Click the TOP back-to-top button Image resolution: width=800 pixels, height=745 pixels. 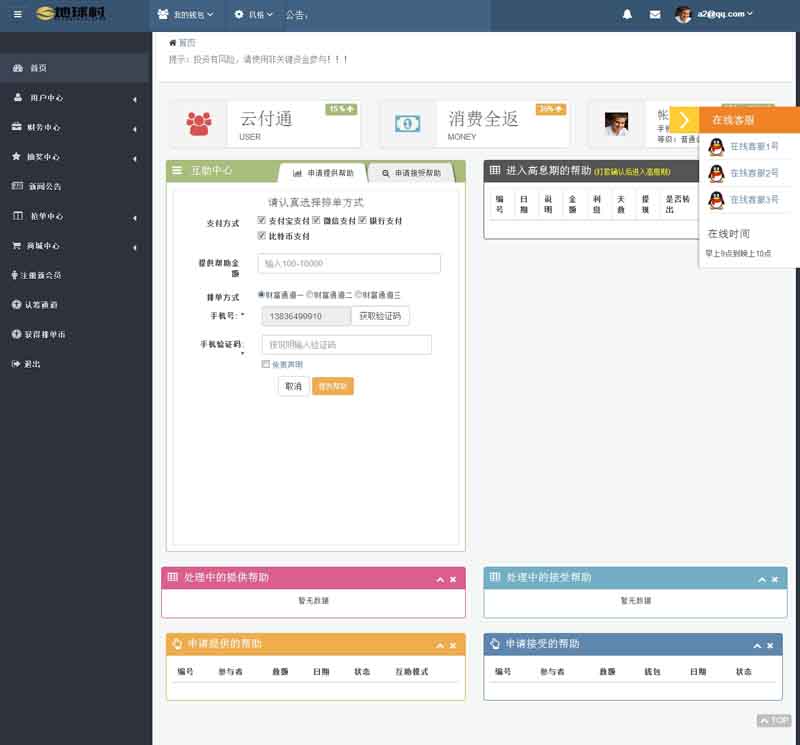coord(774,720)
